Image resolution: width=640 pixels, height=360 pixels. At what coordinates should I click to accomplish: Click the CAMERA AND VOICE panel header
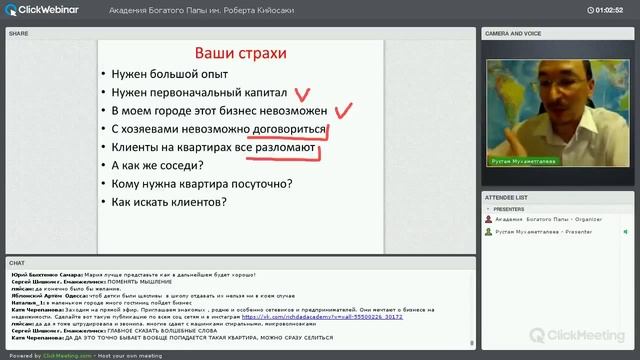[558, 33]
